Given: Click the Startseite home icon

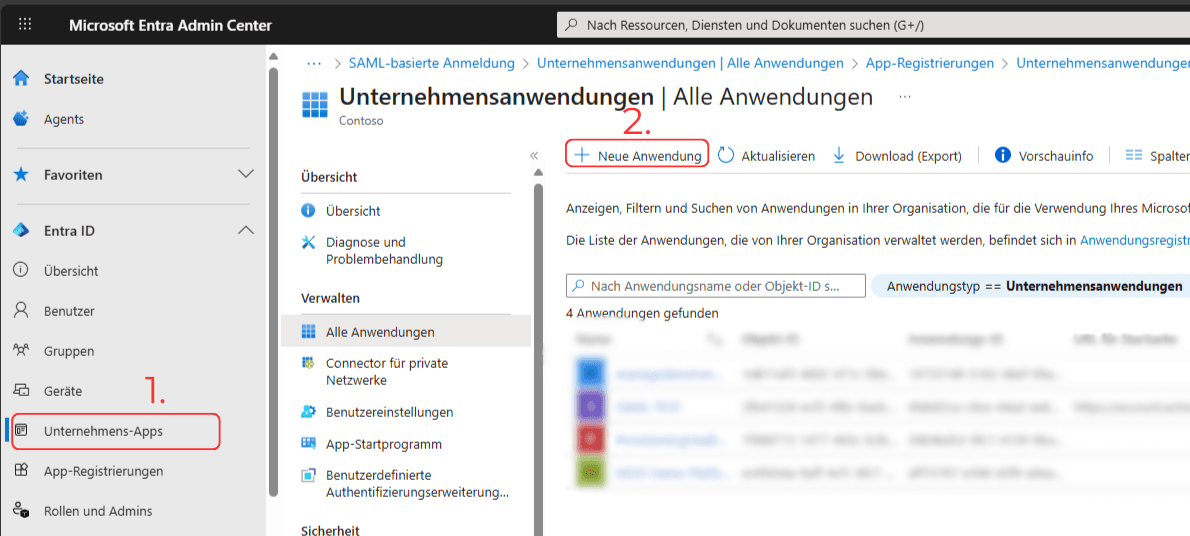Looking at the screenshot, I should 21,79.
